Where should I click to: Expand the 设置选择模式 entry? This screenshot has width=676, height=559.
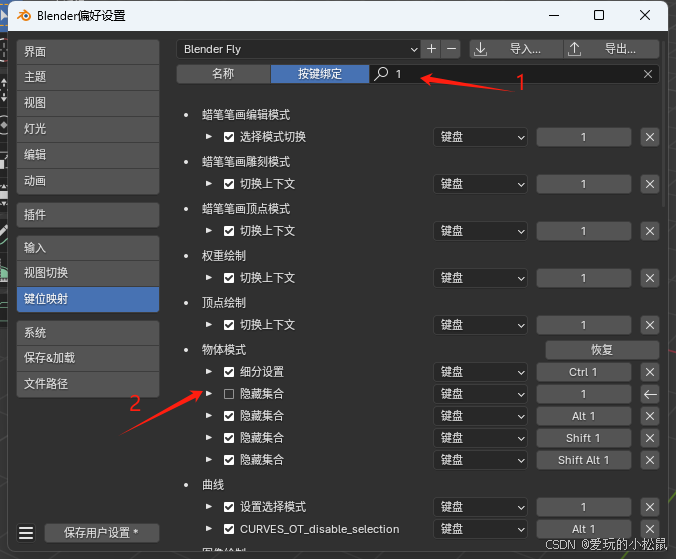(x=209, y=506)
